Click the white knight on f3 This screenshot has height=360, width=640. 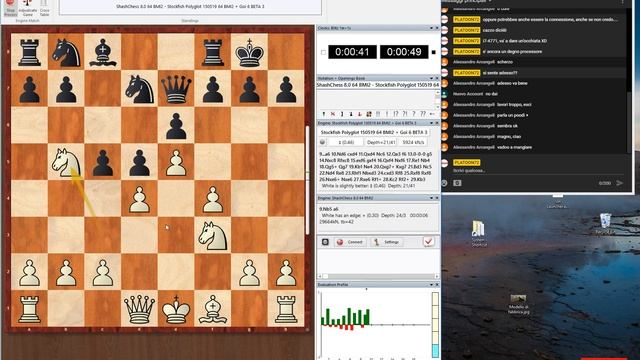[x=212, y=236]
